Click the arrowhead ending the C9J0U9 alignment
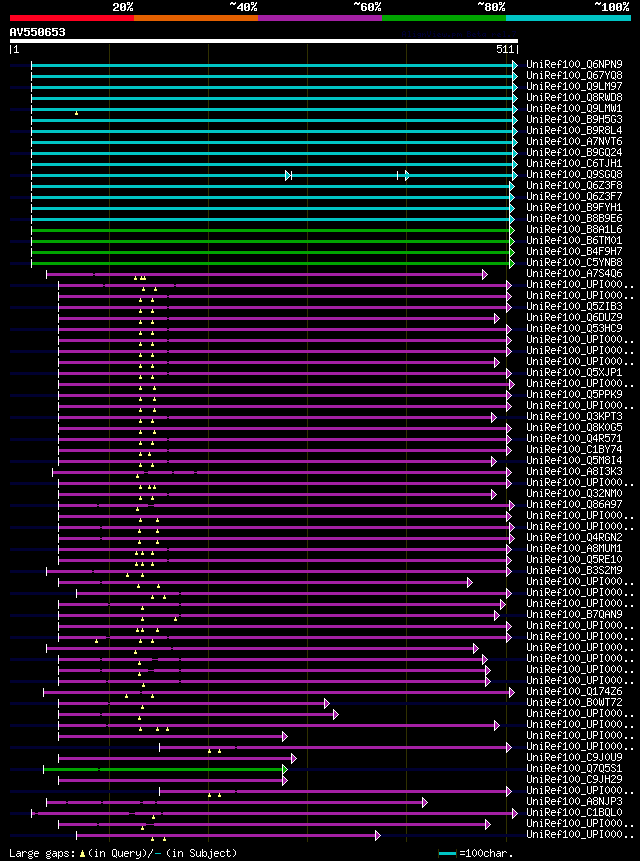Screen dimensions: 640x861 (x=294, y=758)
